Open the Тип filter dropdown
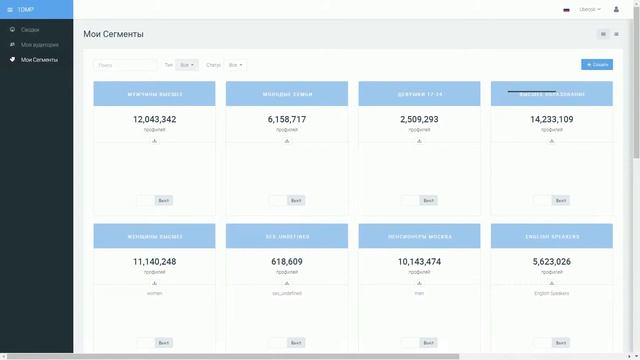Screen dimensions: 640x360 [x=187, y=65]
